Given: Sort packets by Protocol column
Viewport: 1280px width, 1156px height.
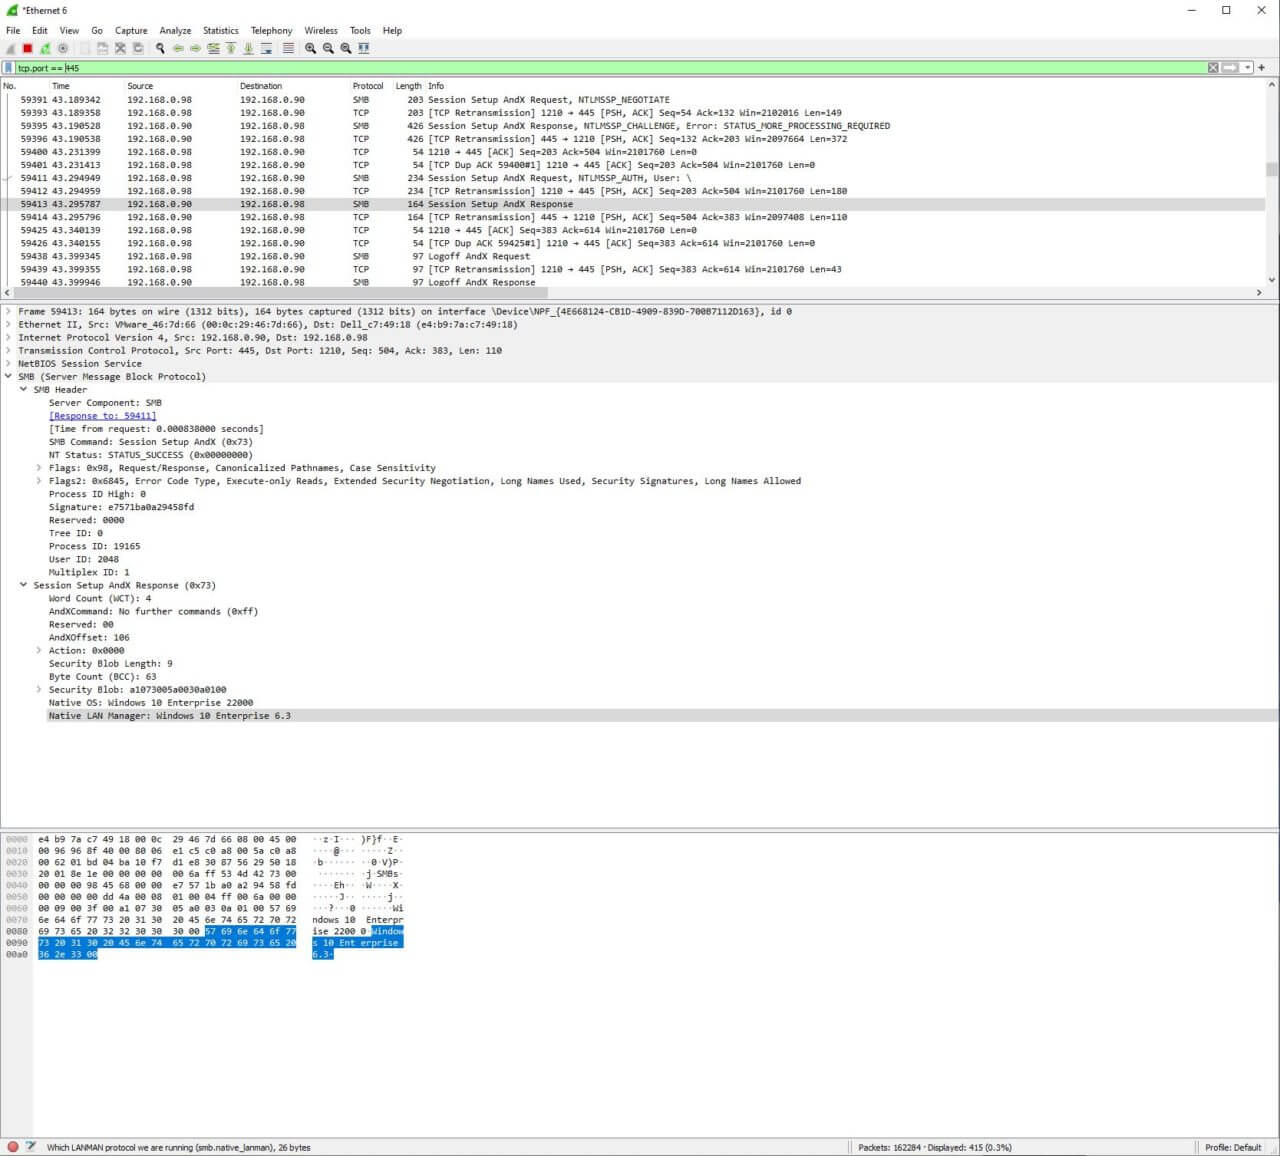Looking at the screenshot, I should [368, 86].
